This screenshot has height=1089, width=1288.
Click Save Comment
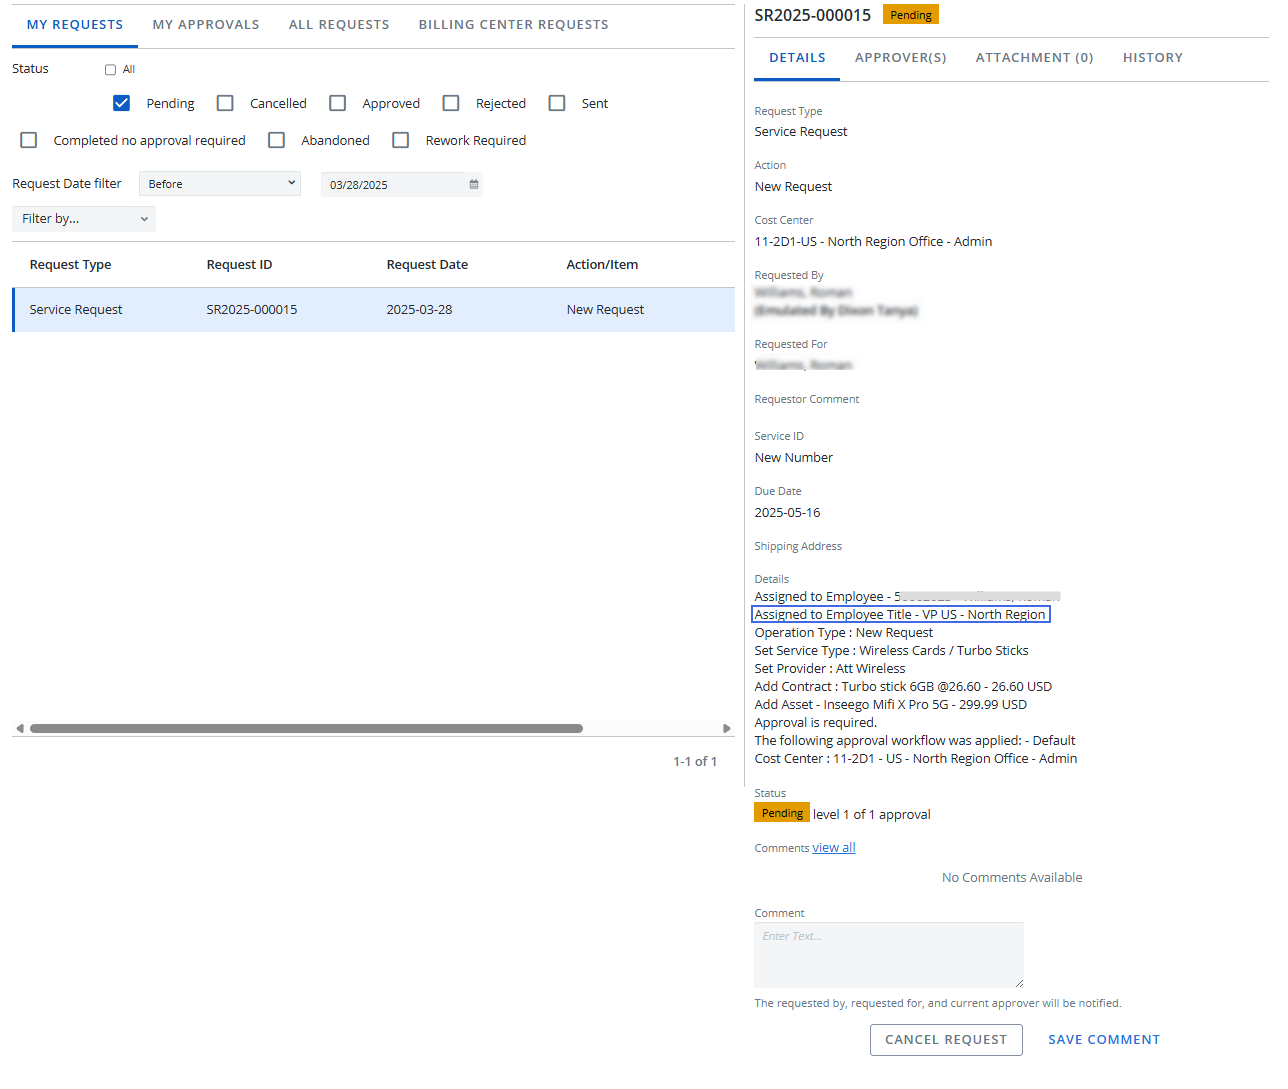tap(1104, 1040)
